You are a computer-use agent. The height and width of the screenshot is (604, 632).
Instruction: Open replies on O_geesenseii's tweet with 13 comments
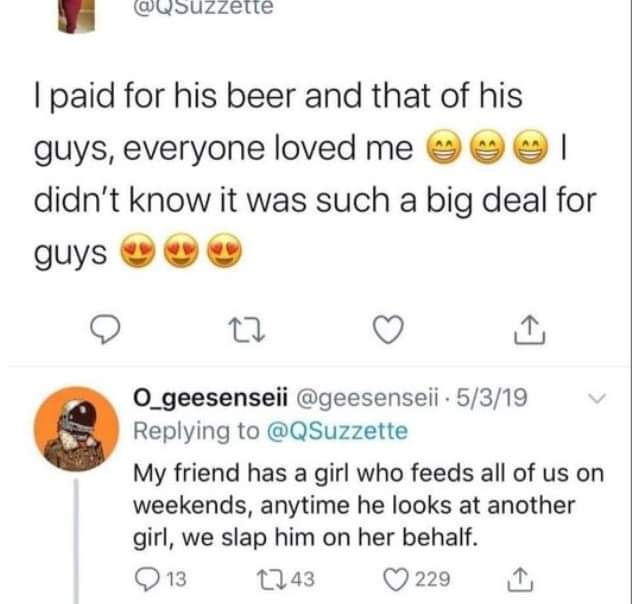(x=148, y=578)
